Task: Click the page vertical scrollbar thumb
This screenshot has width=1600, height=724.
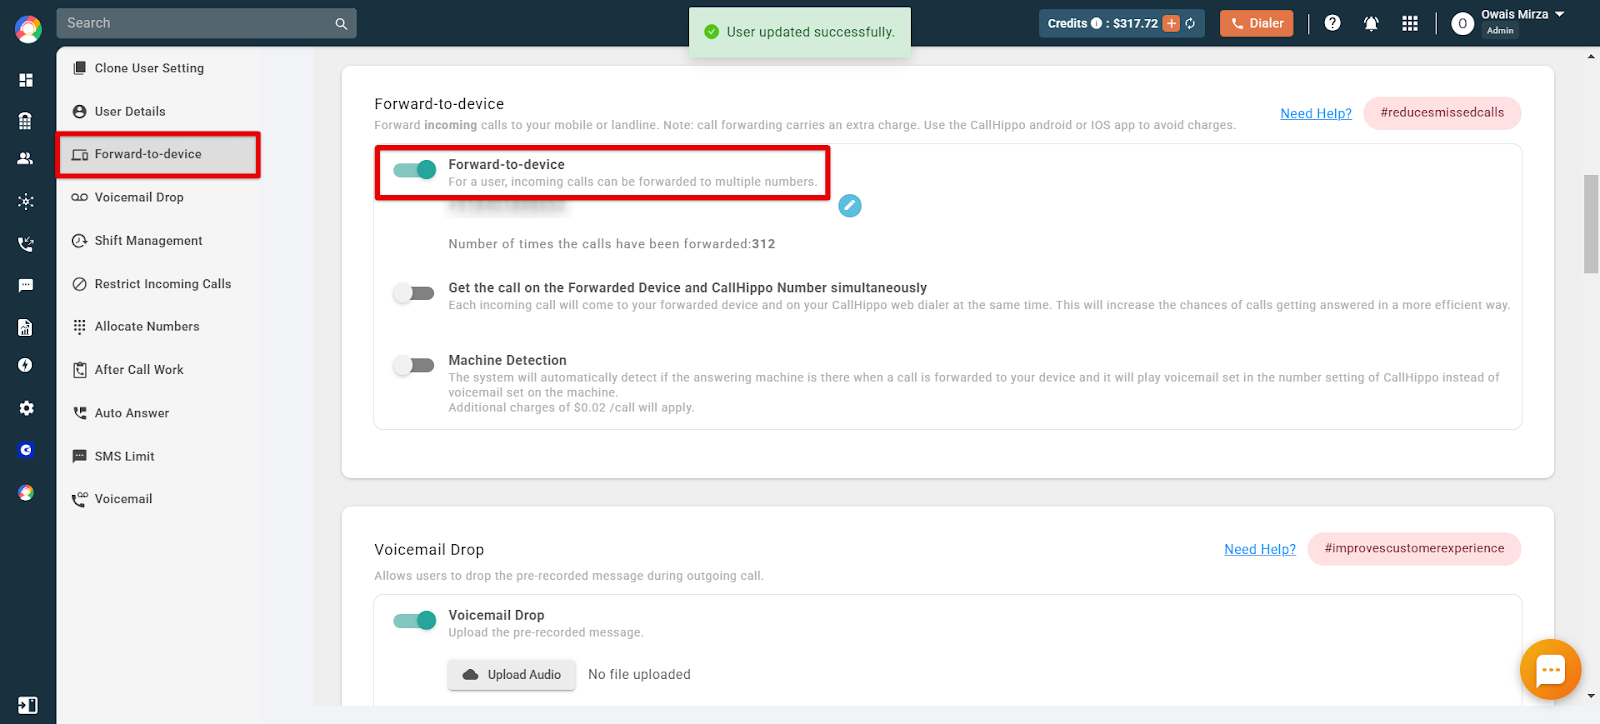Action: (1591, 224)
